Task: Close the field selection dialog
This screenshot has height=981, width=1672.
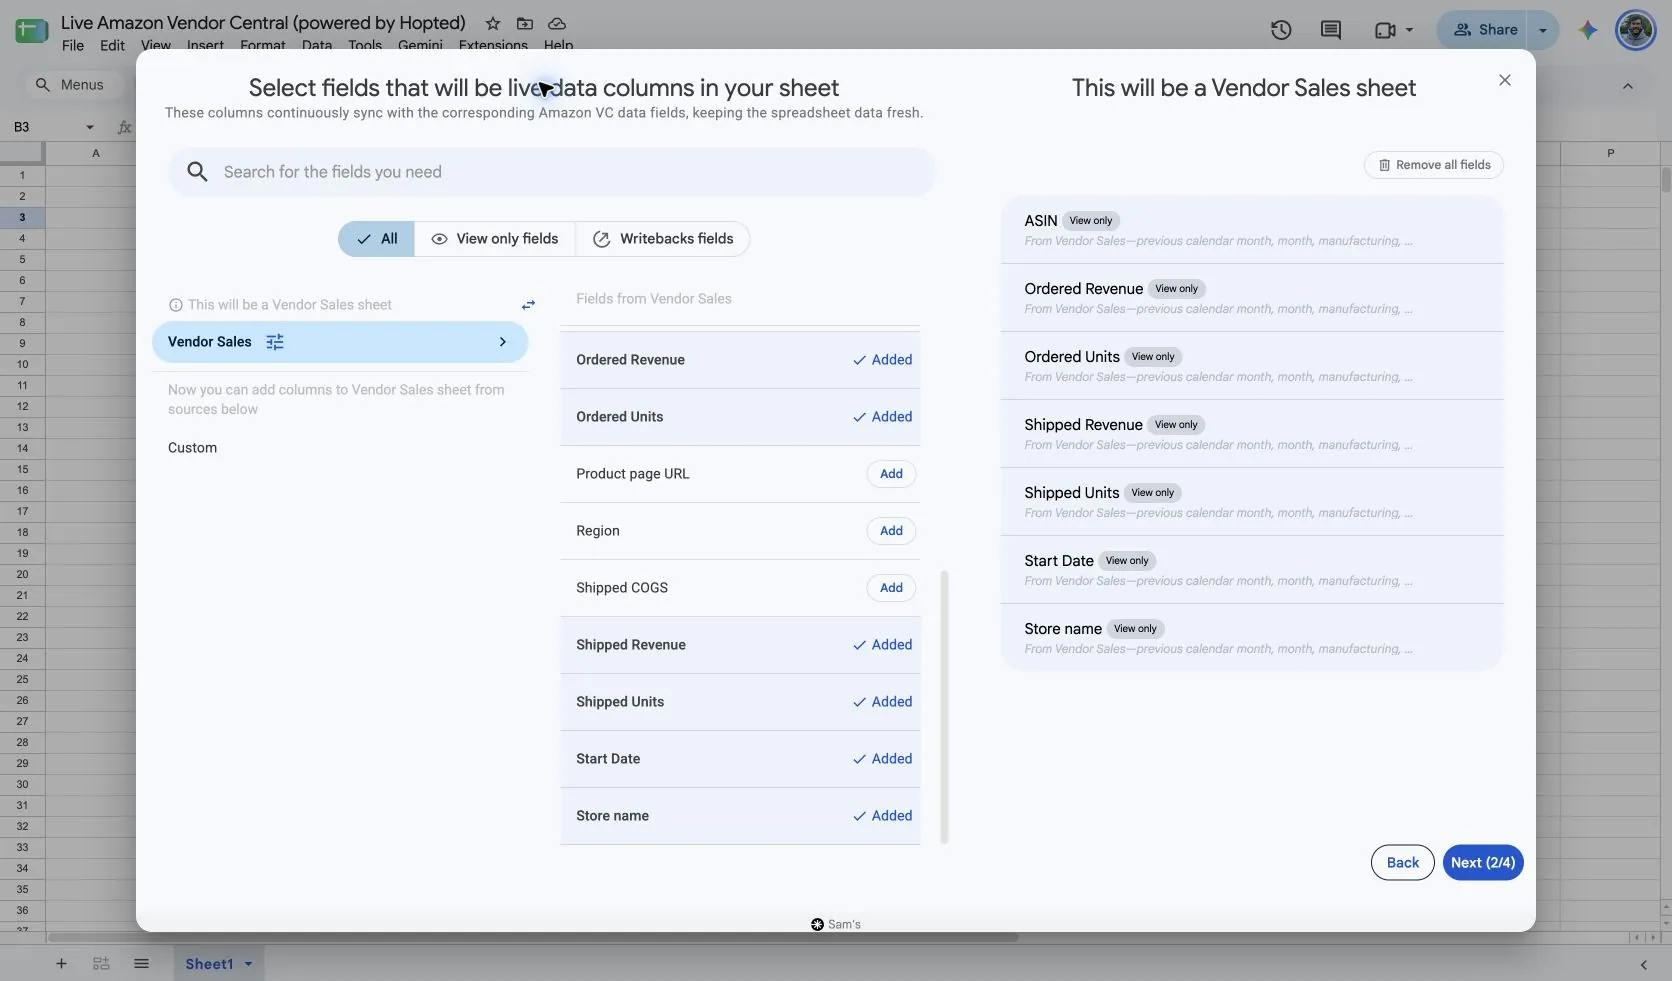Action: click(1505, 80)
